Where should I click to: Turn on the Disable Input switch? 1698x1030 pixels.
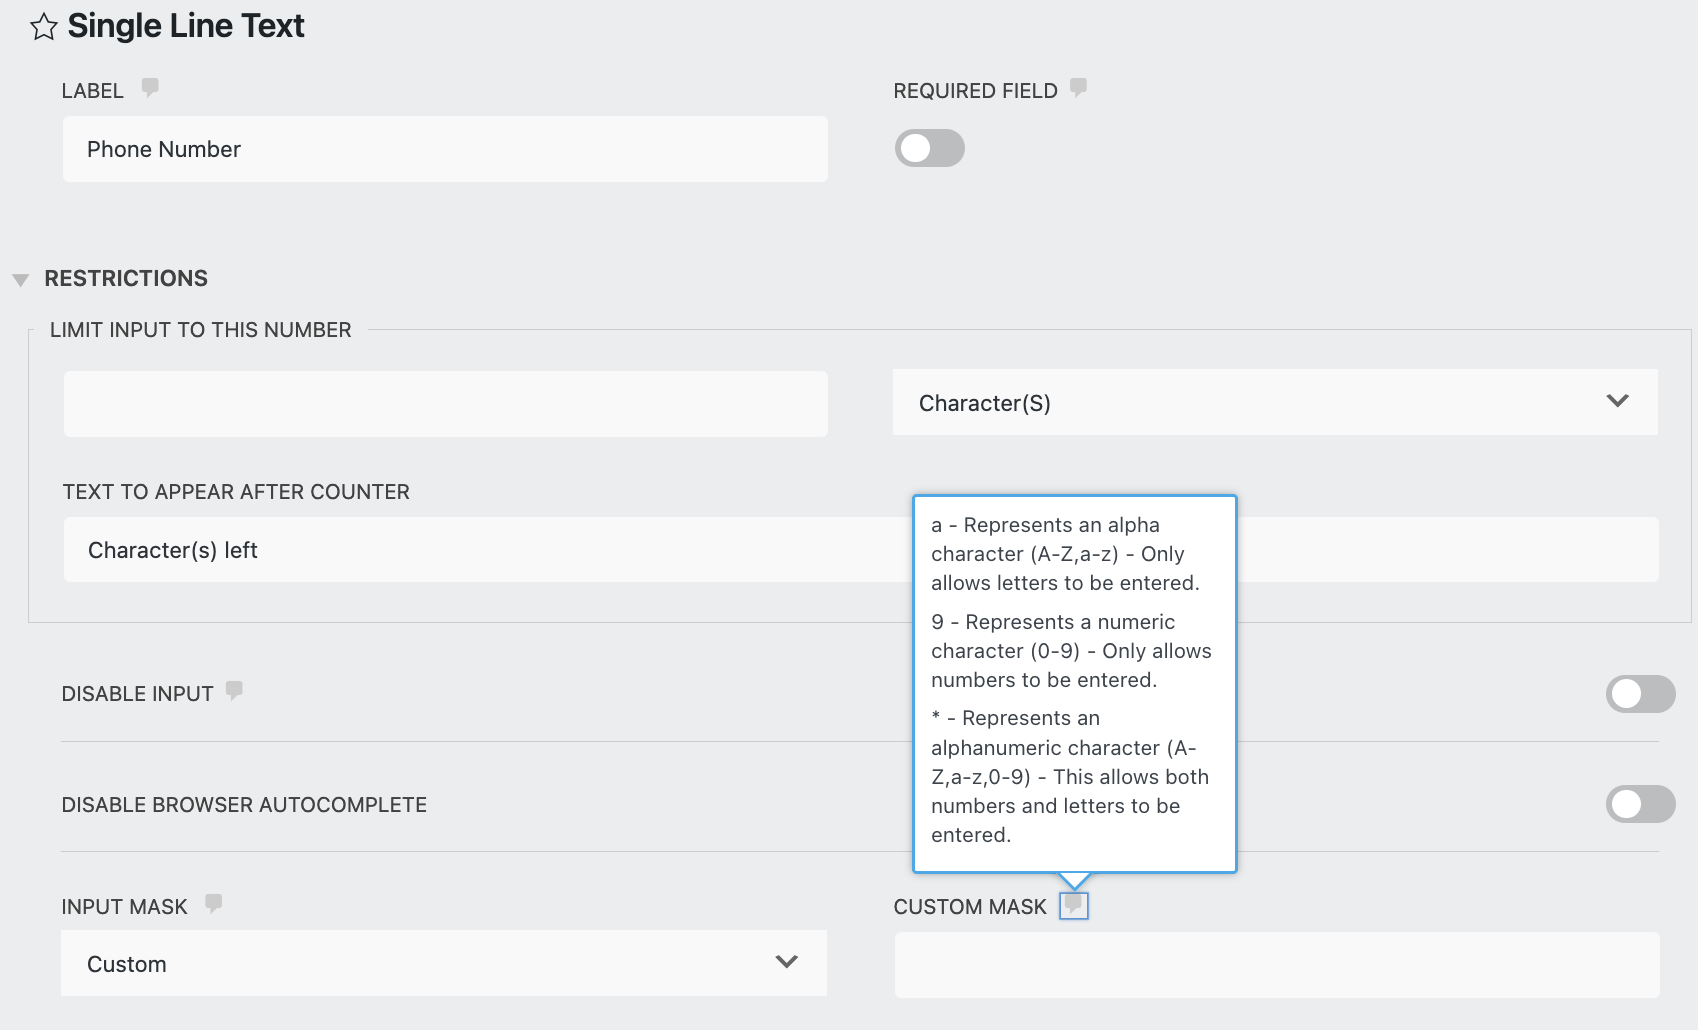click(x=1640, y=694)
